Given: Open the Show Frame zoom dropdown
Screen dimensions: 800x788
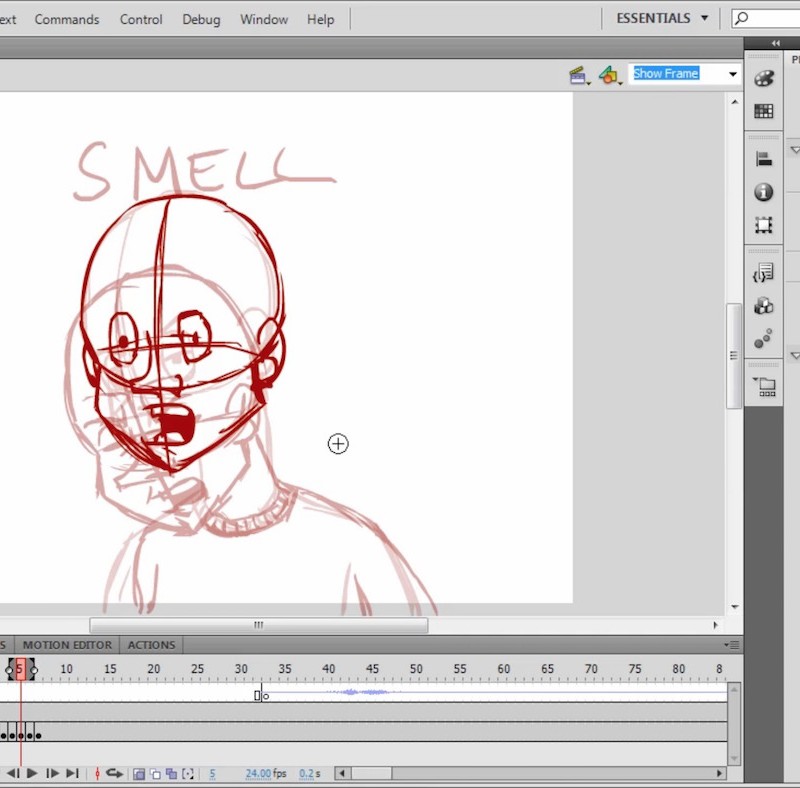Looking at the screenshot, I should click(x=733, y=73).
